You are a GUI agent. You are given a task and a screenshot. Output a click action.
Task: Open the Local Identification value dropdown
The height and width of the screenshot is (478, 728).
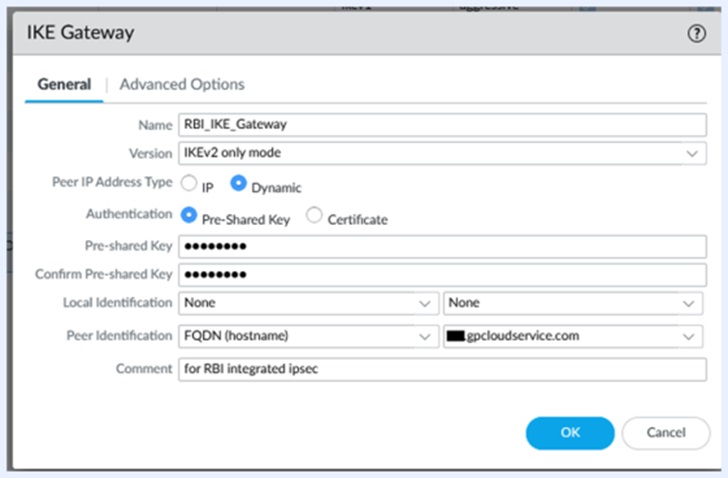[574, 303]
